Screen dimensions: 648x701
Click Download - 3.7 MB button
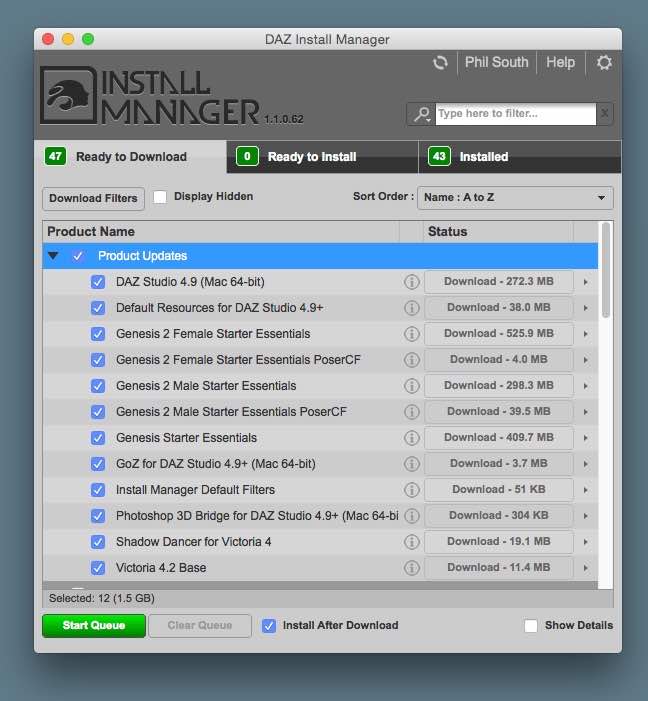click(x=499, y=464)
